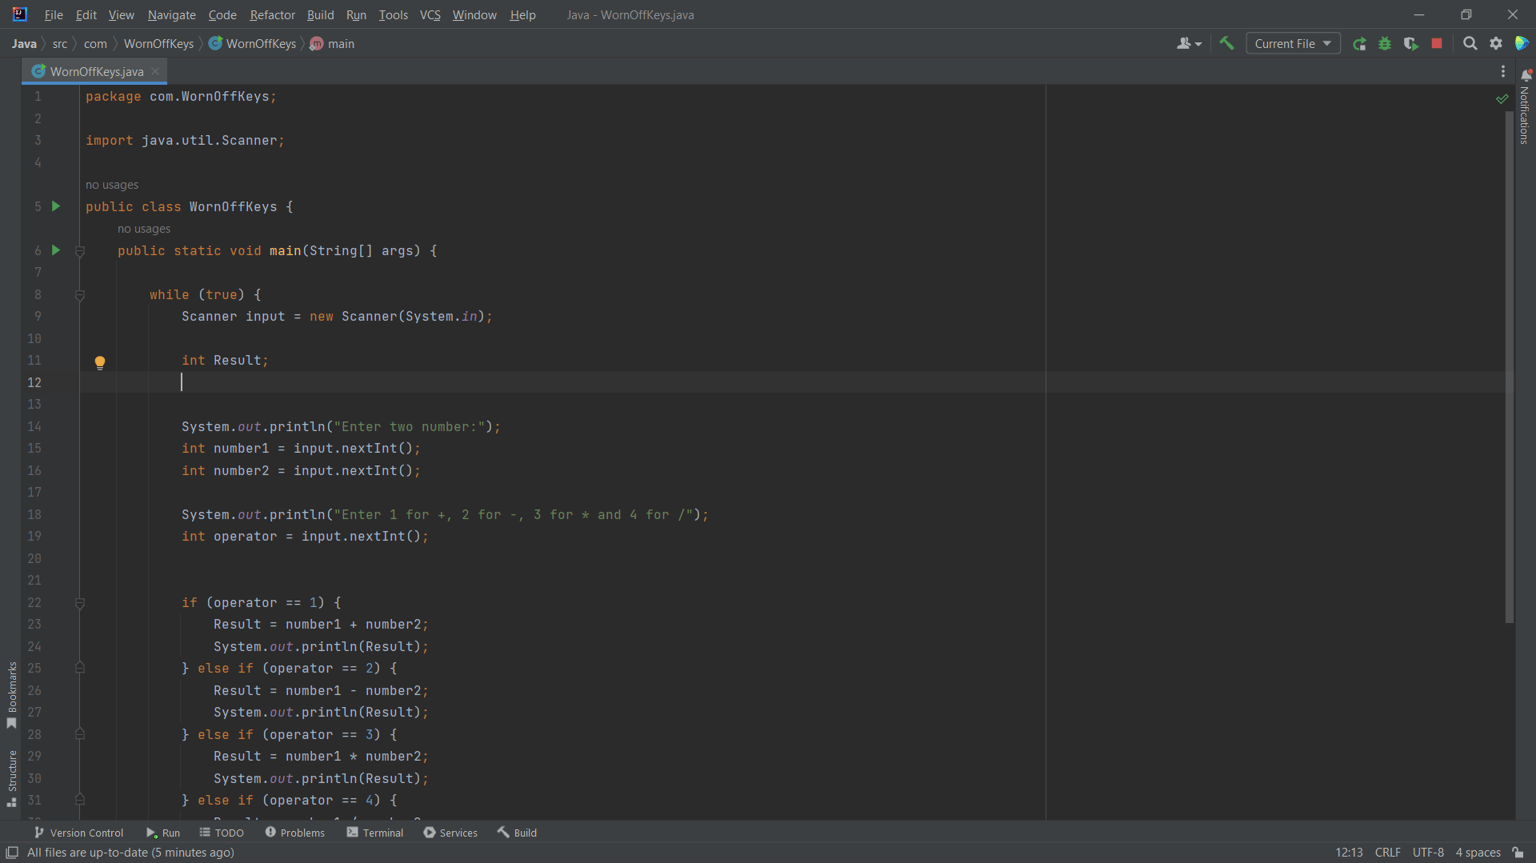
Task: Click the Build project hammer icon
Action: (x=1226, y=43)
